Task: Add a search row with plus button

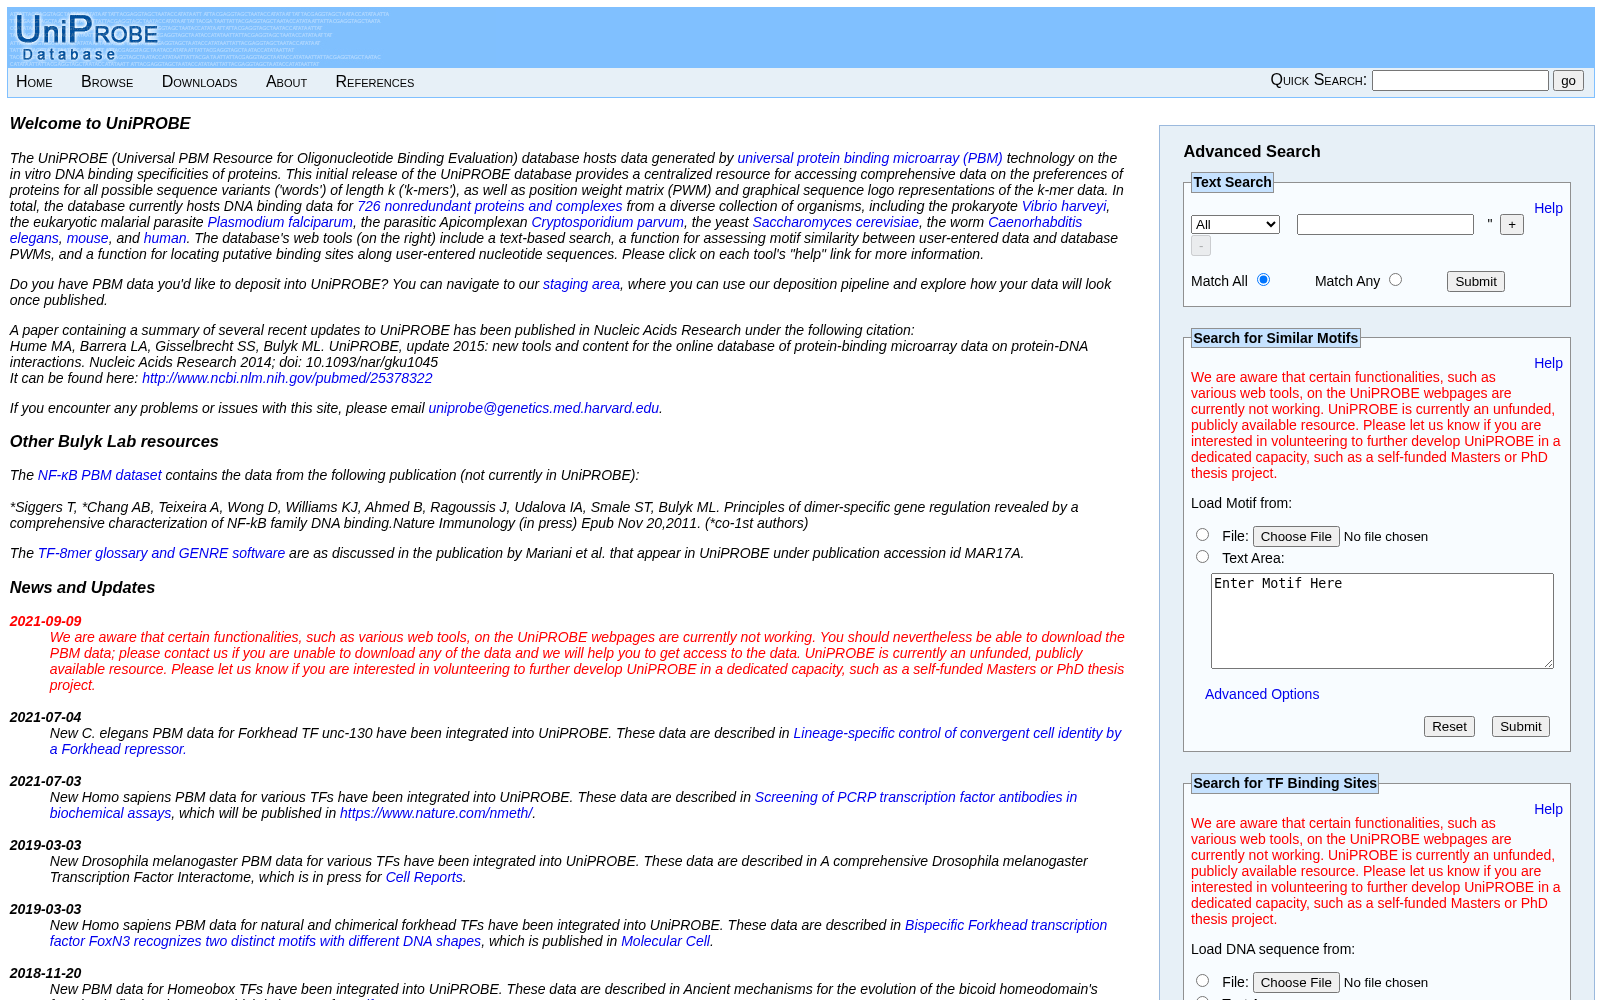Action: pos(1512,225)
